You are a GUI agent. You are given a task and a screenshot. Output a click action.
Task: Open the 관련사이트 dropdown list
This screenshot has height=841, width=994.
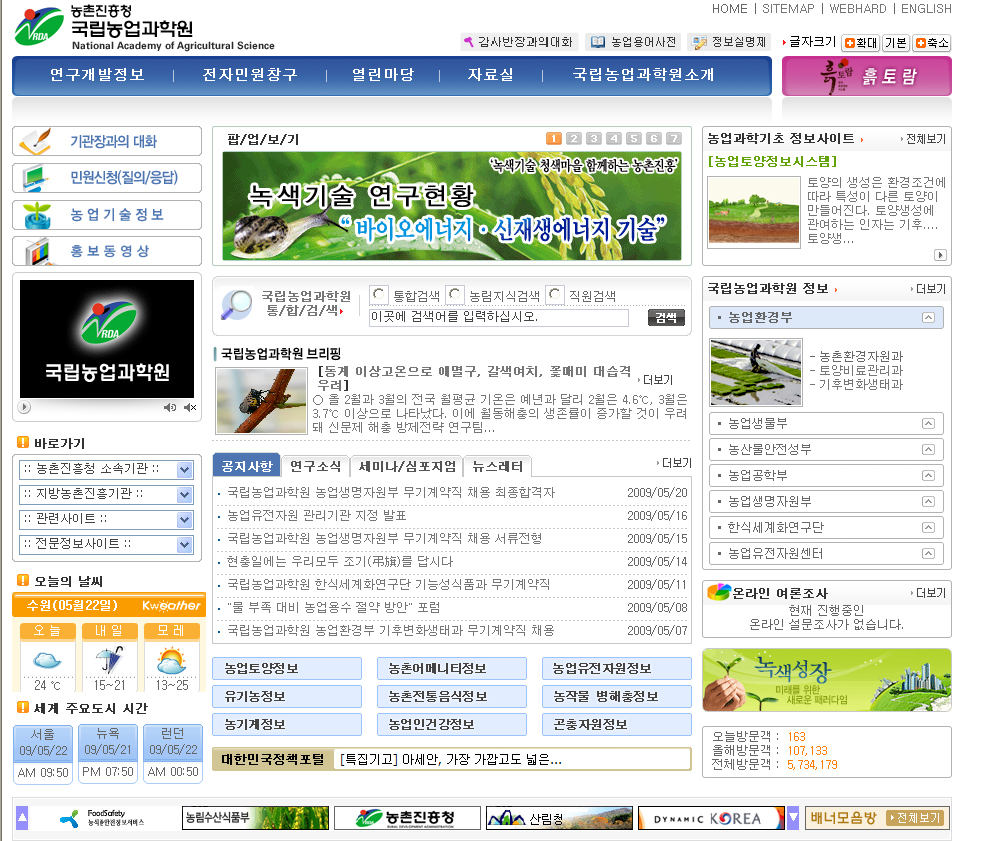[x=184, y=519]
